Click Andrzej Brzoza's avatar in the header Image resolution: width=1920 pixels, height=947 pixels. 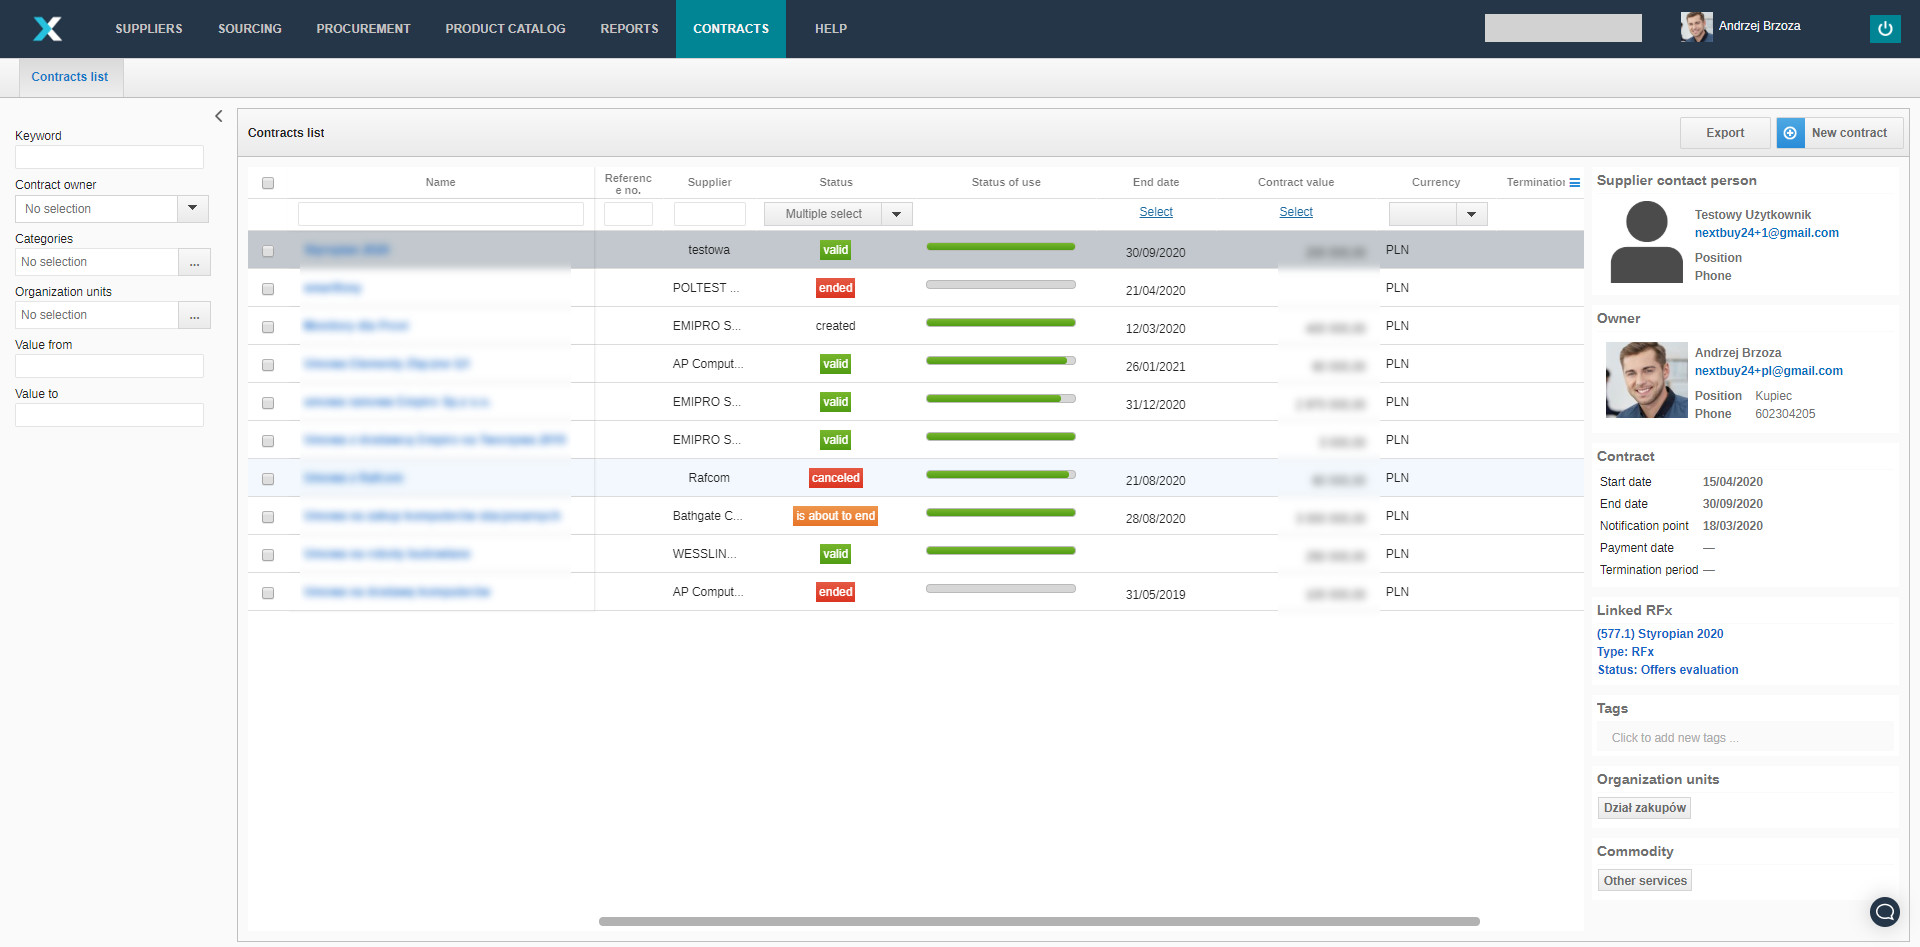click(x=1696, y=27)
